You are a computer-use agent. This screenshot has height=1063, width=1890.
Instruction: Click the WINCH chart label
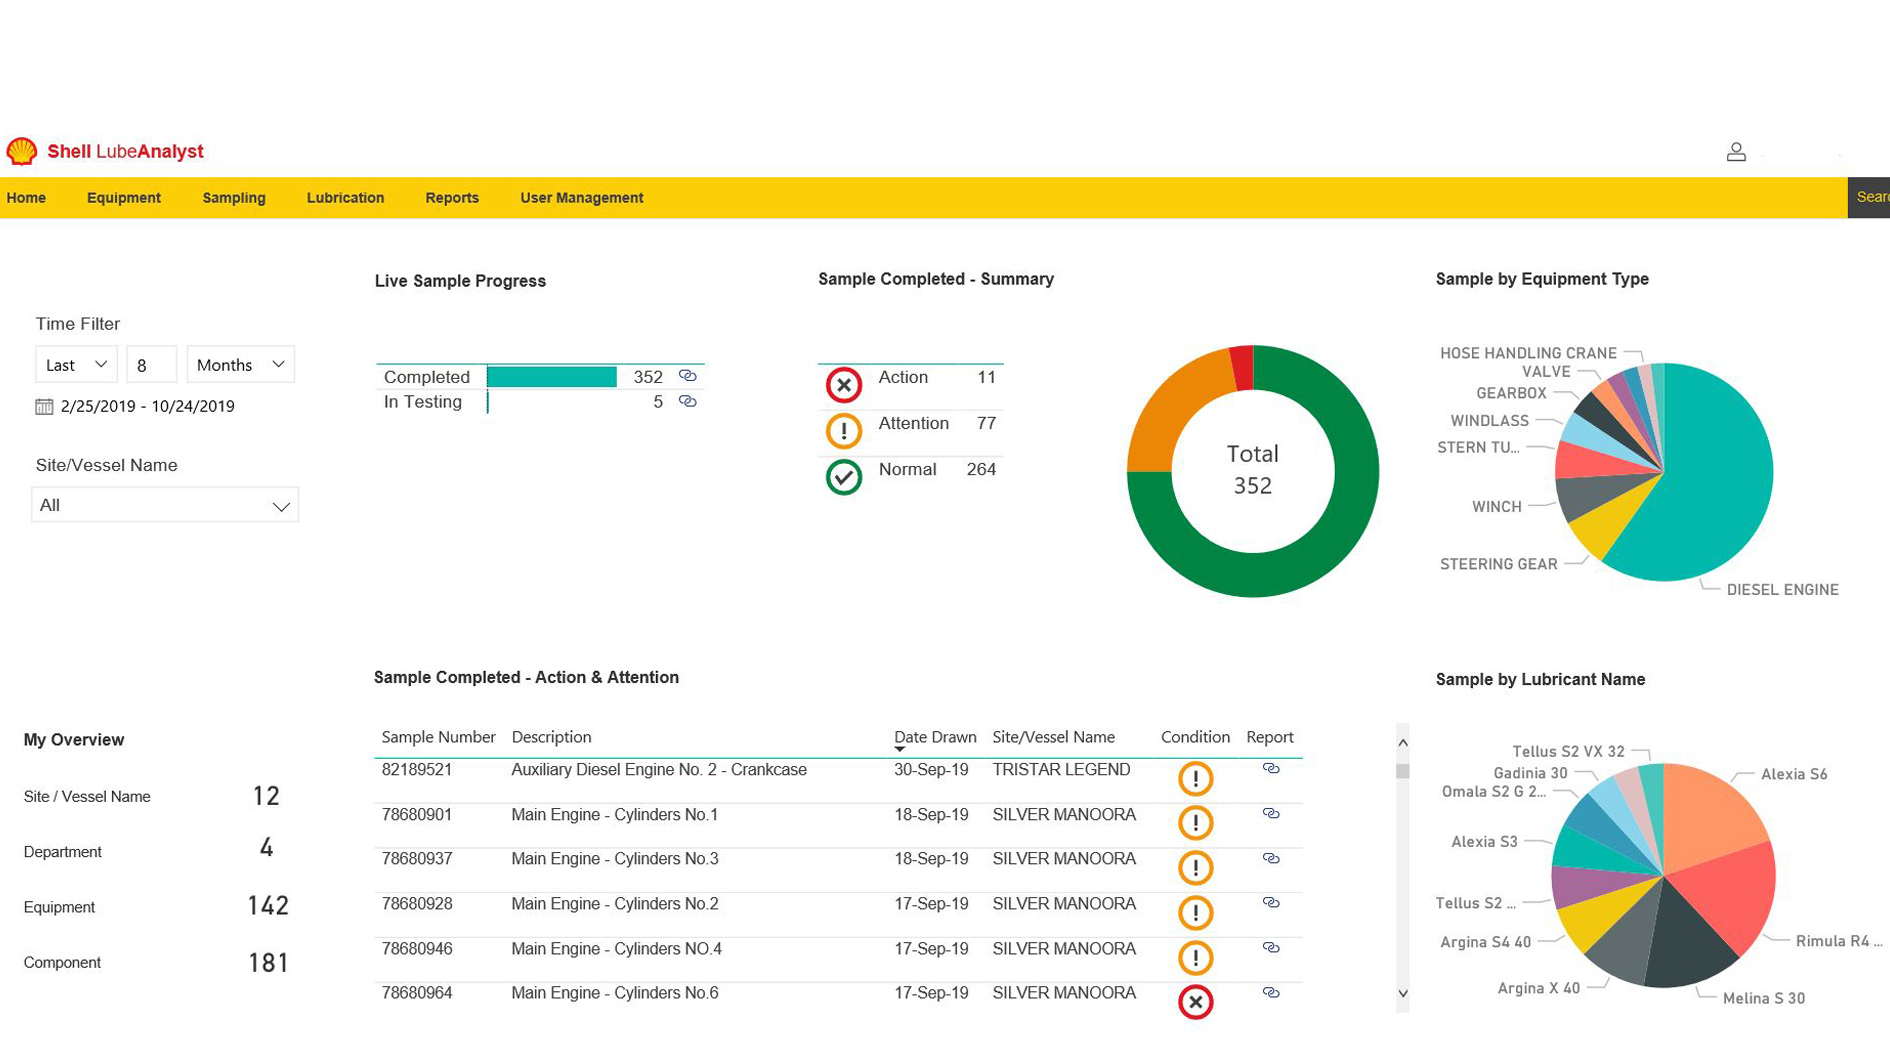pos(1497,507)
